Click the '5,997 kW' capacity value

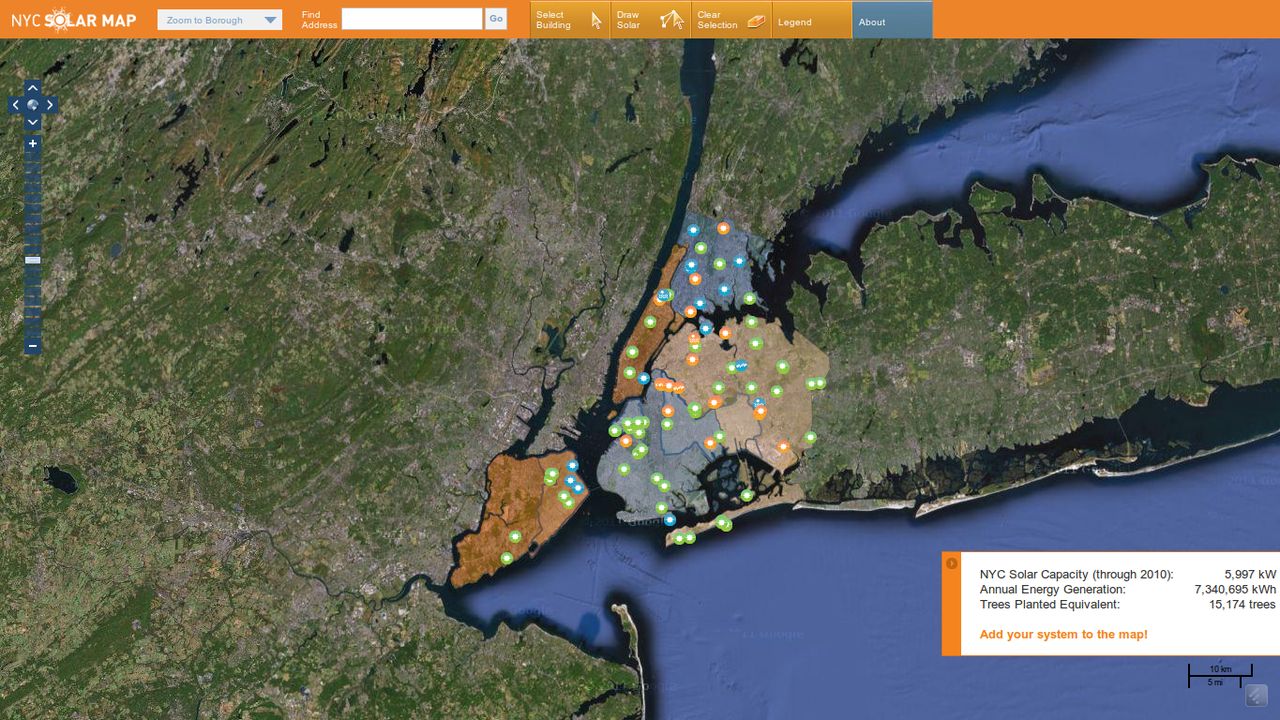pos(1250,574)
